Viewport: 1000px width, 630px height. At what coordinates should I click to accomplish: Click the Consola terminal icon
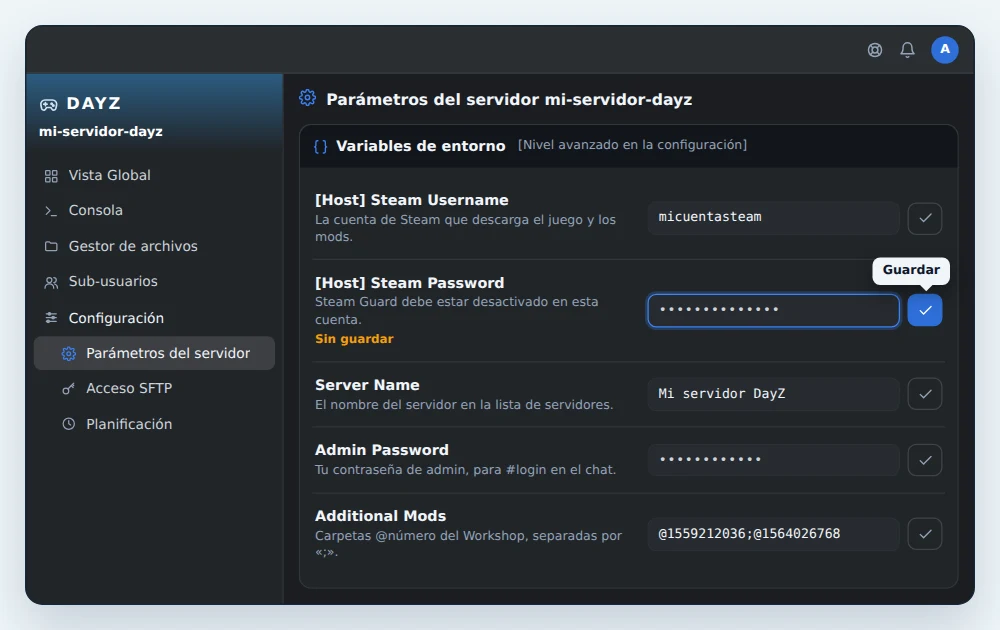click(51, 211)
